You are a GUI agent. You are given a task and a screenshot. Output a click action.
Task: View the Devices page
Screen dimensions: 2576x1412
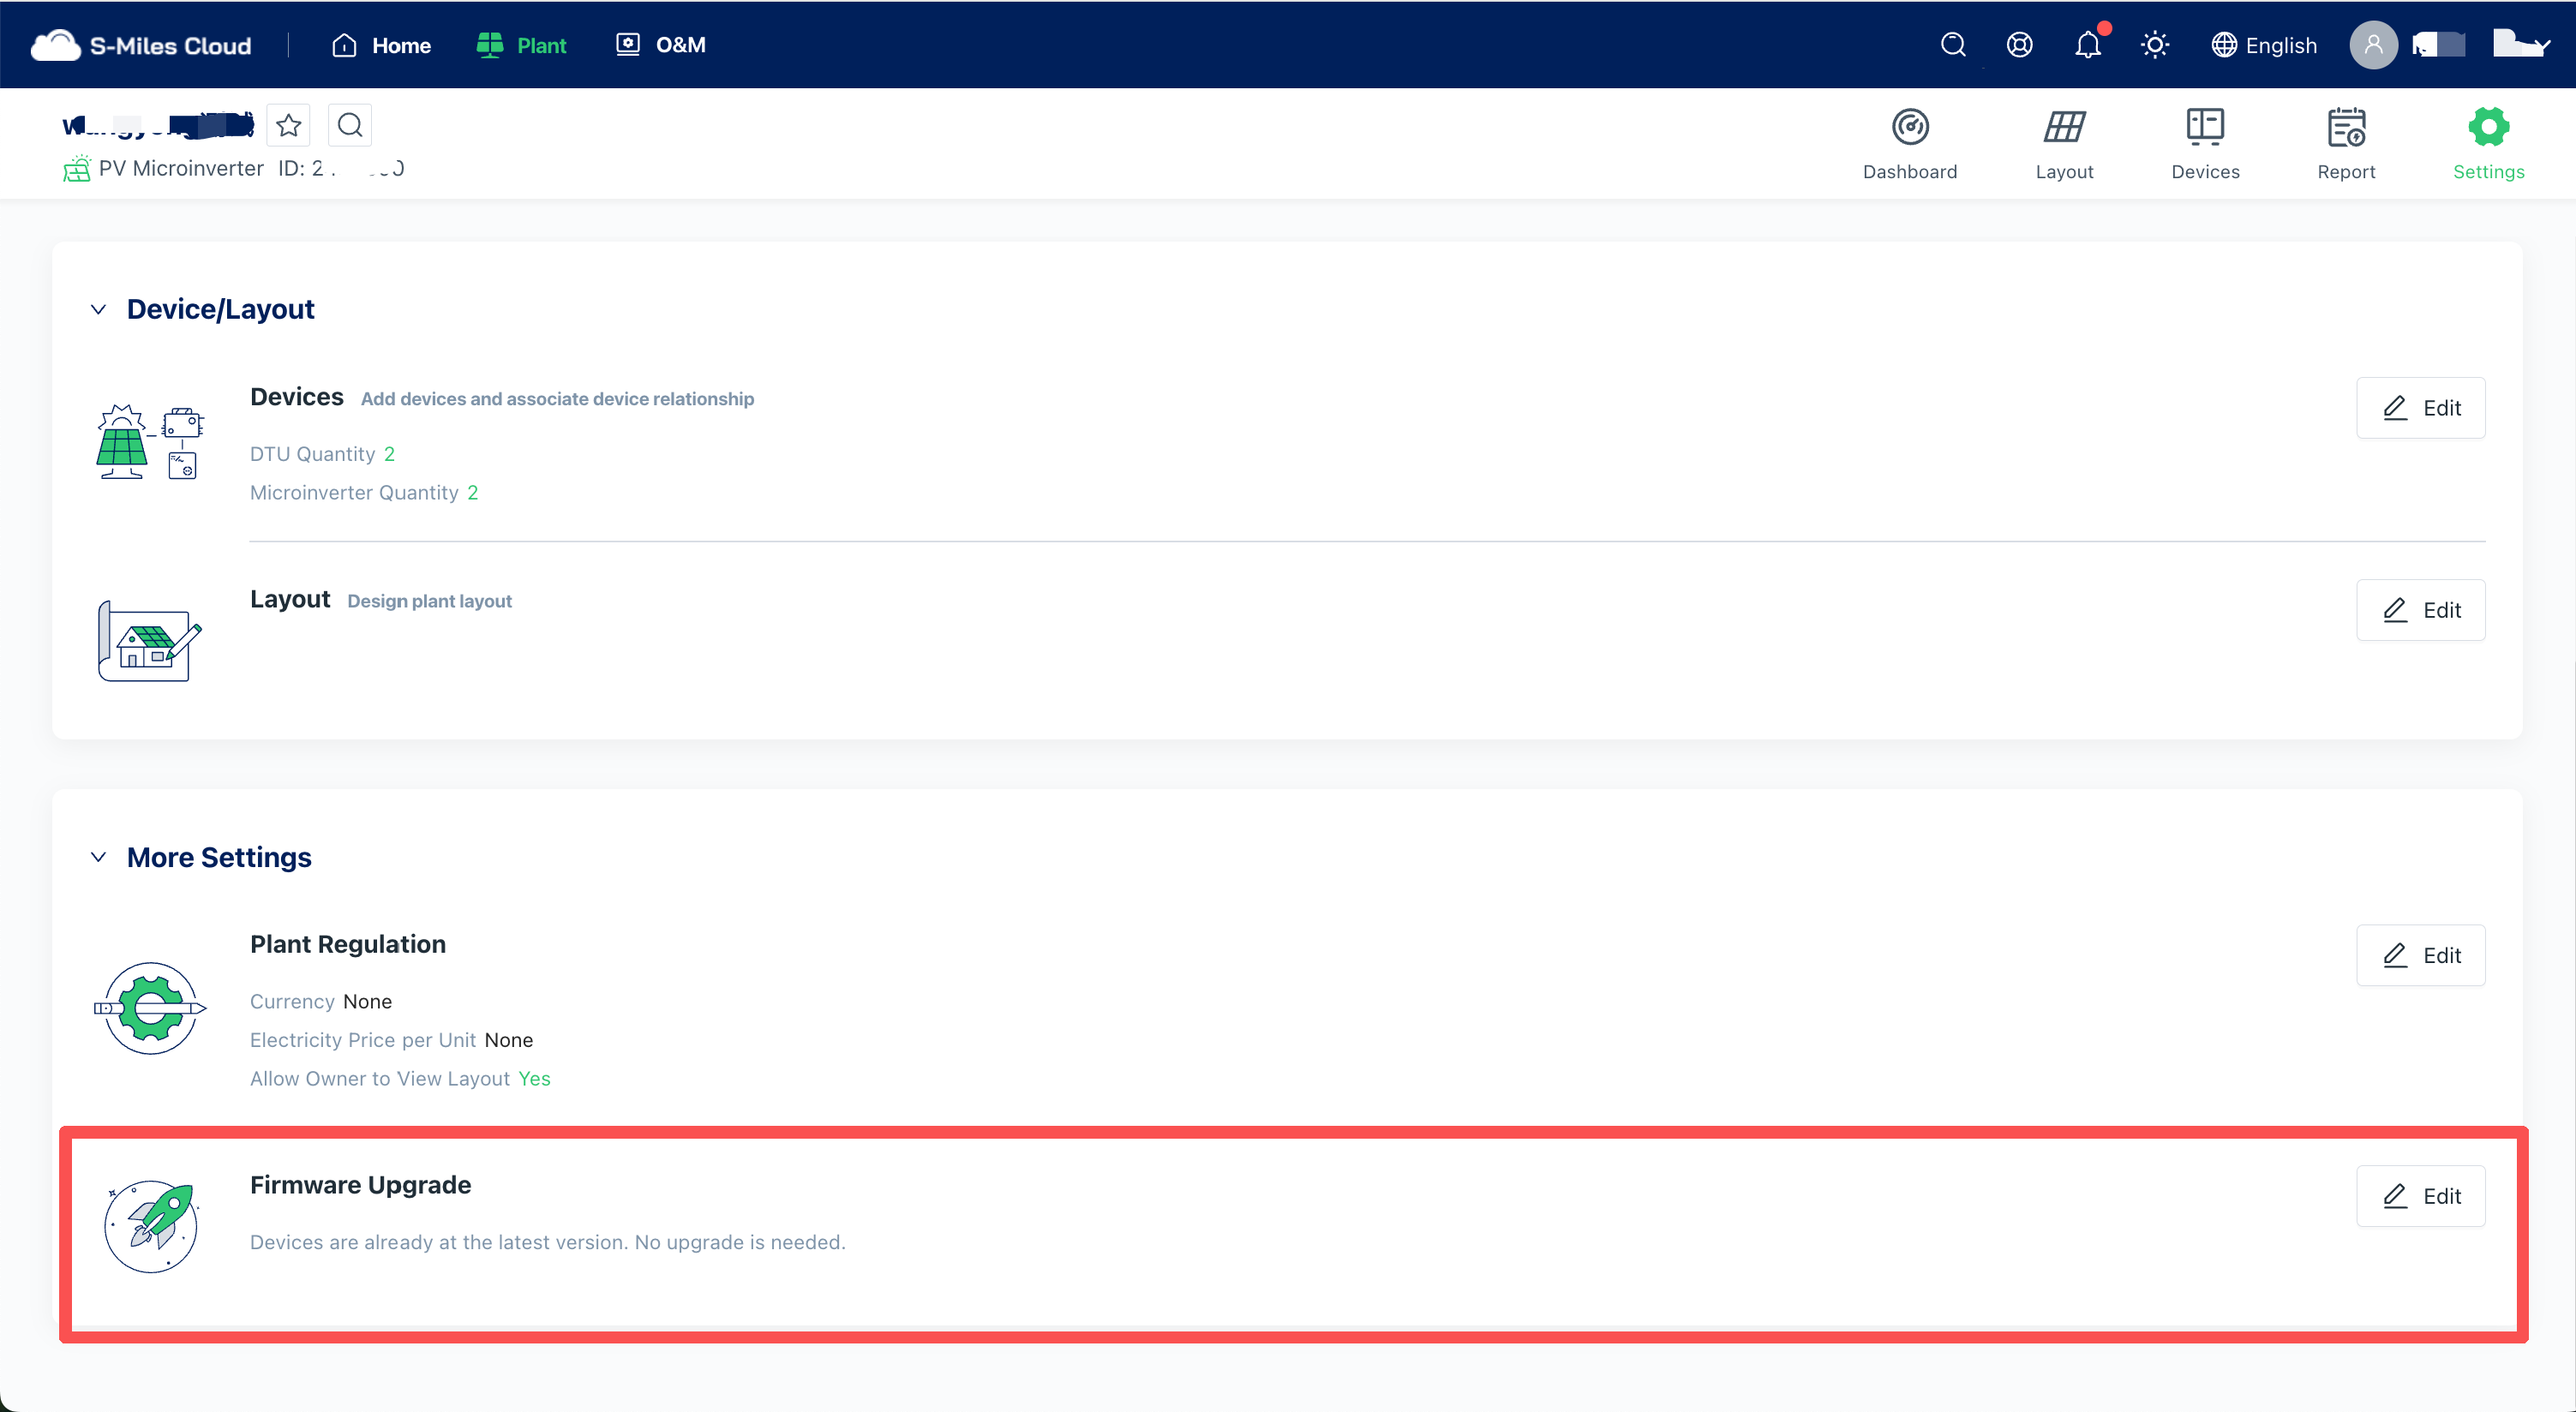(x=2205, y=143)
